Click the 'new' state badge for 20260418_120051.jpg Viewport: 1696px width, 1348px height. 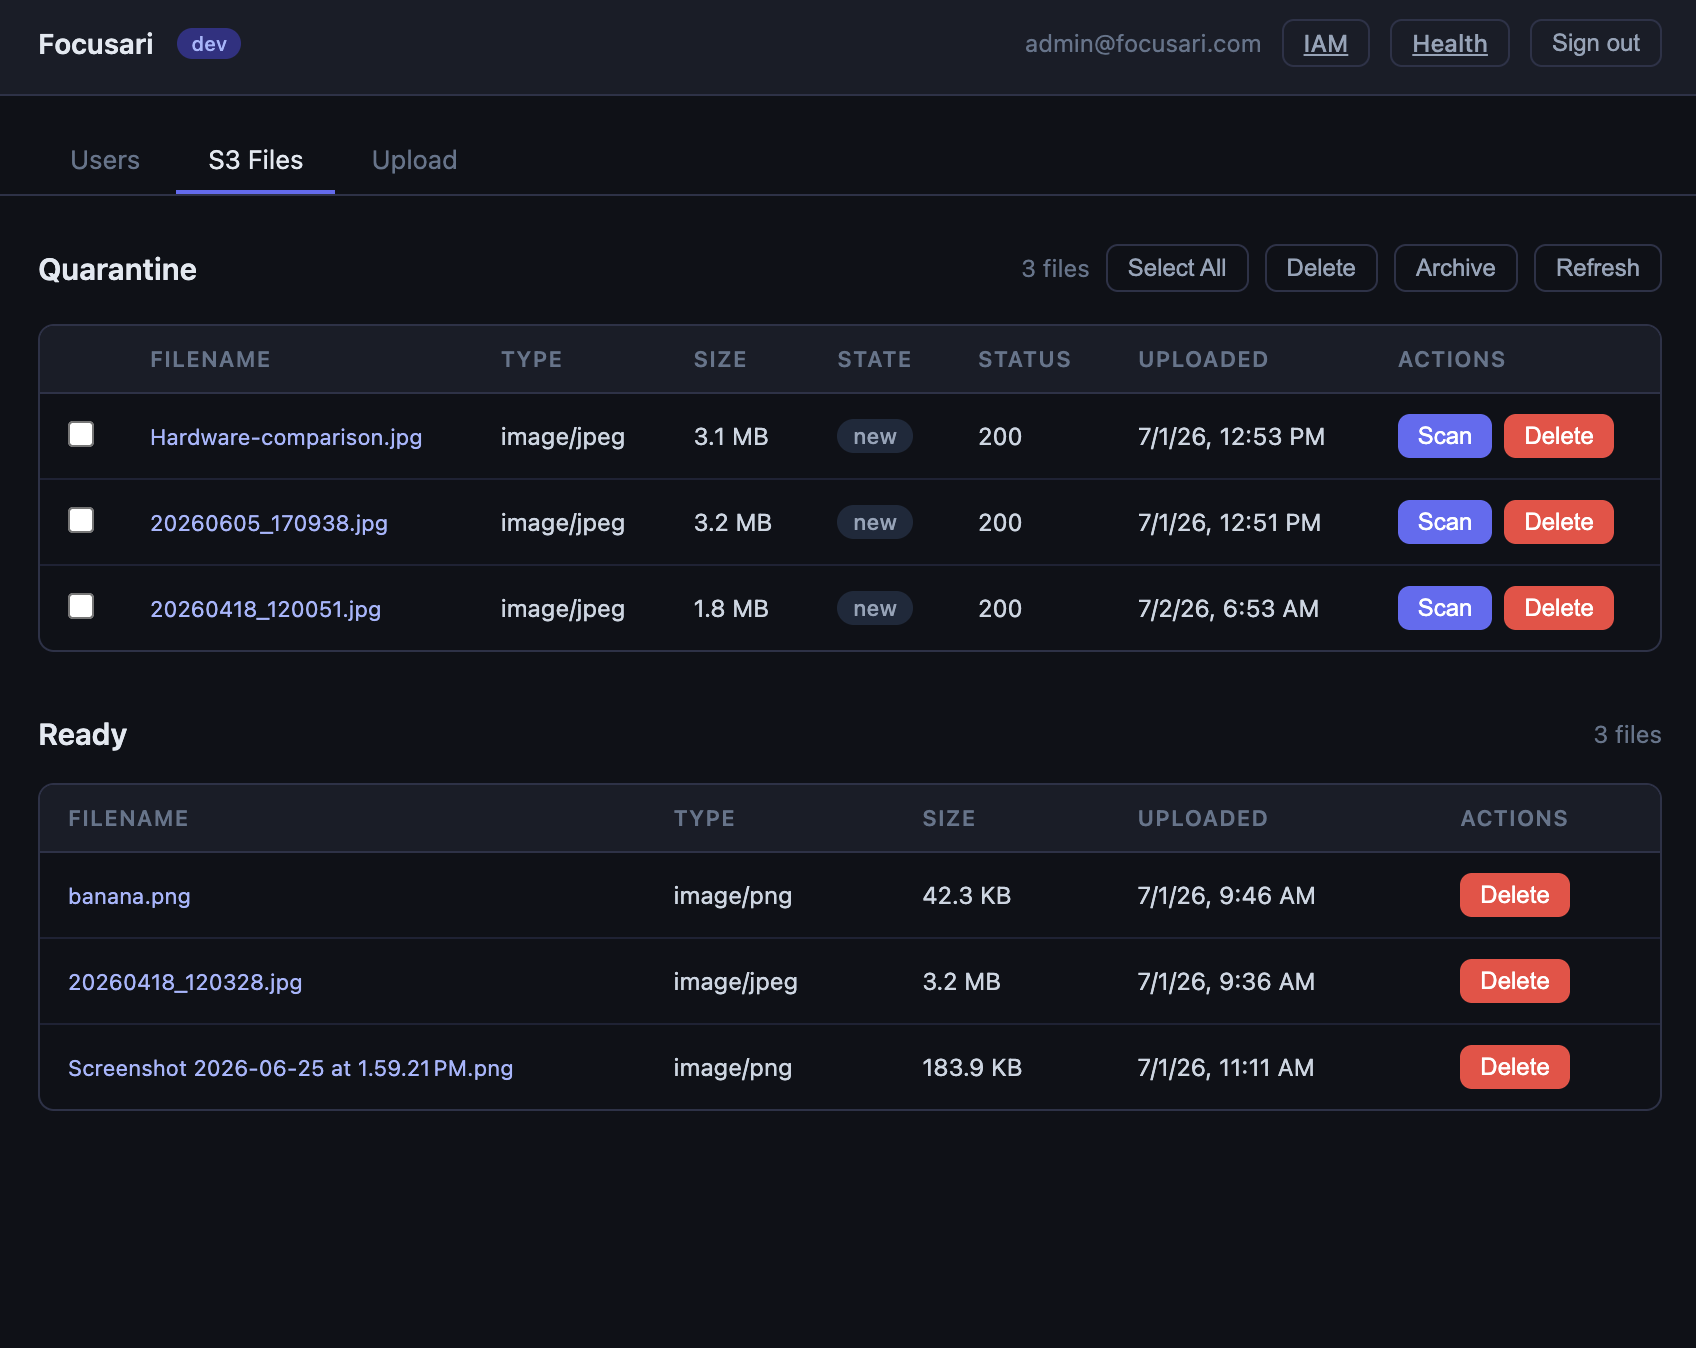874,608
